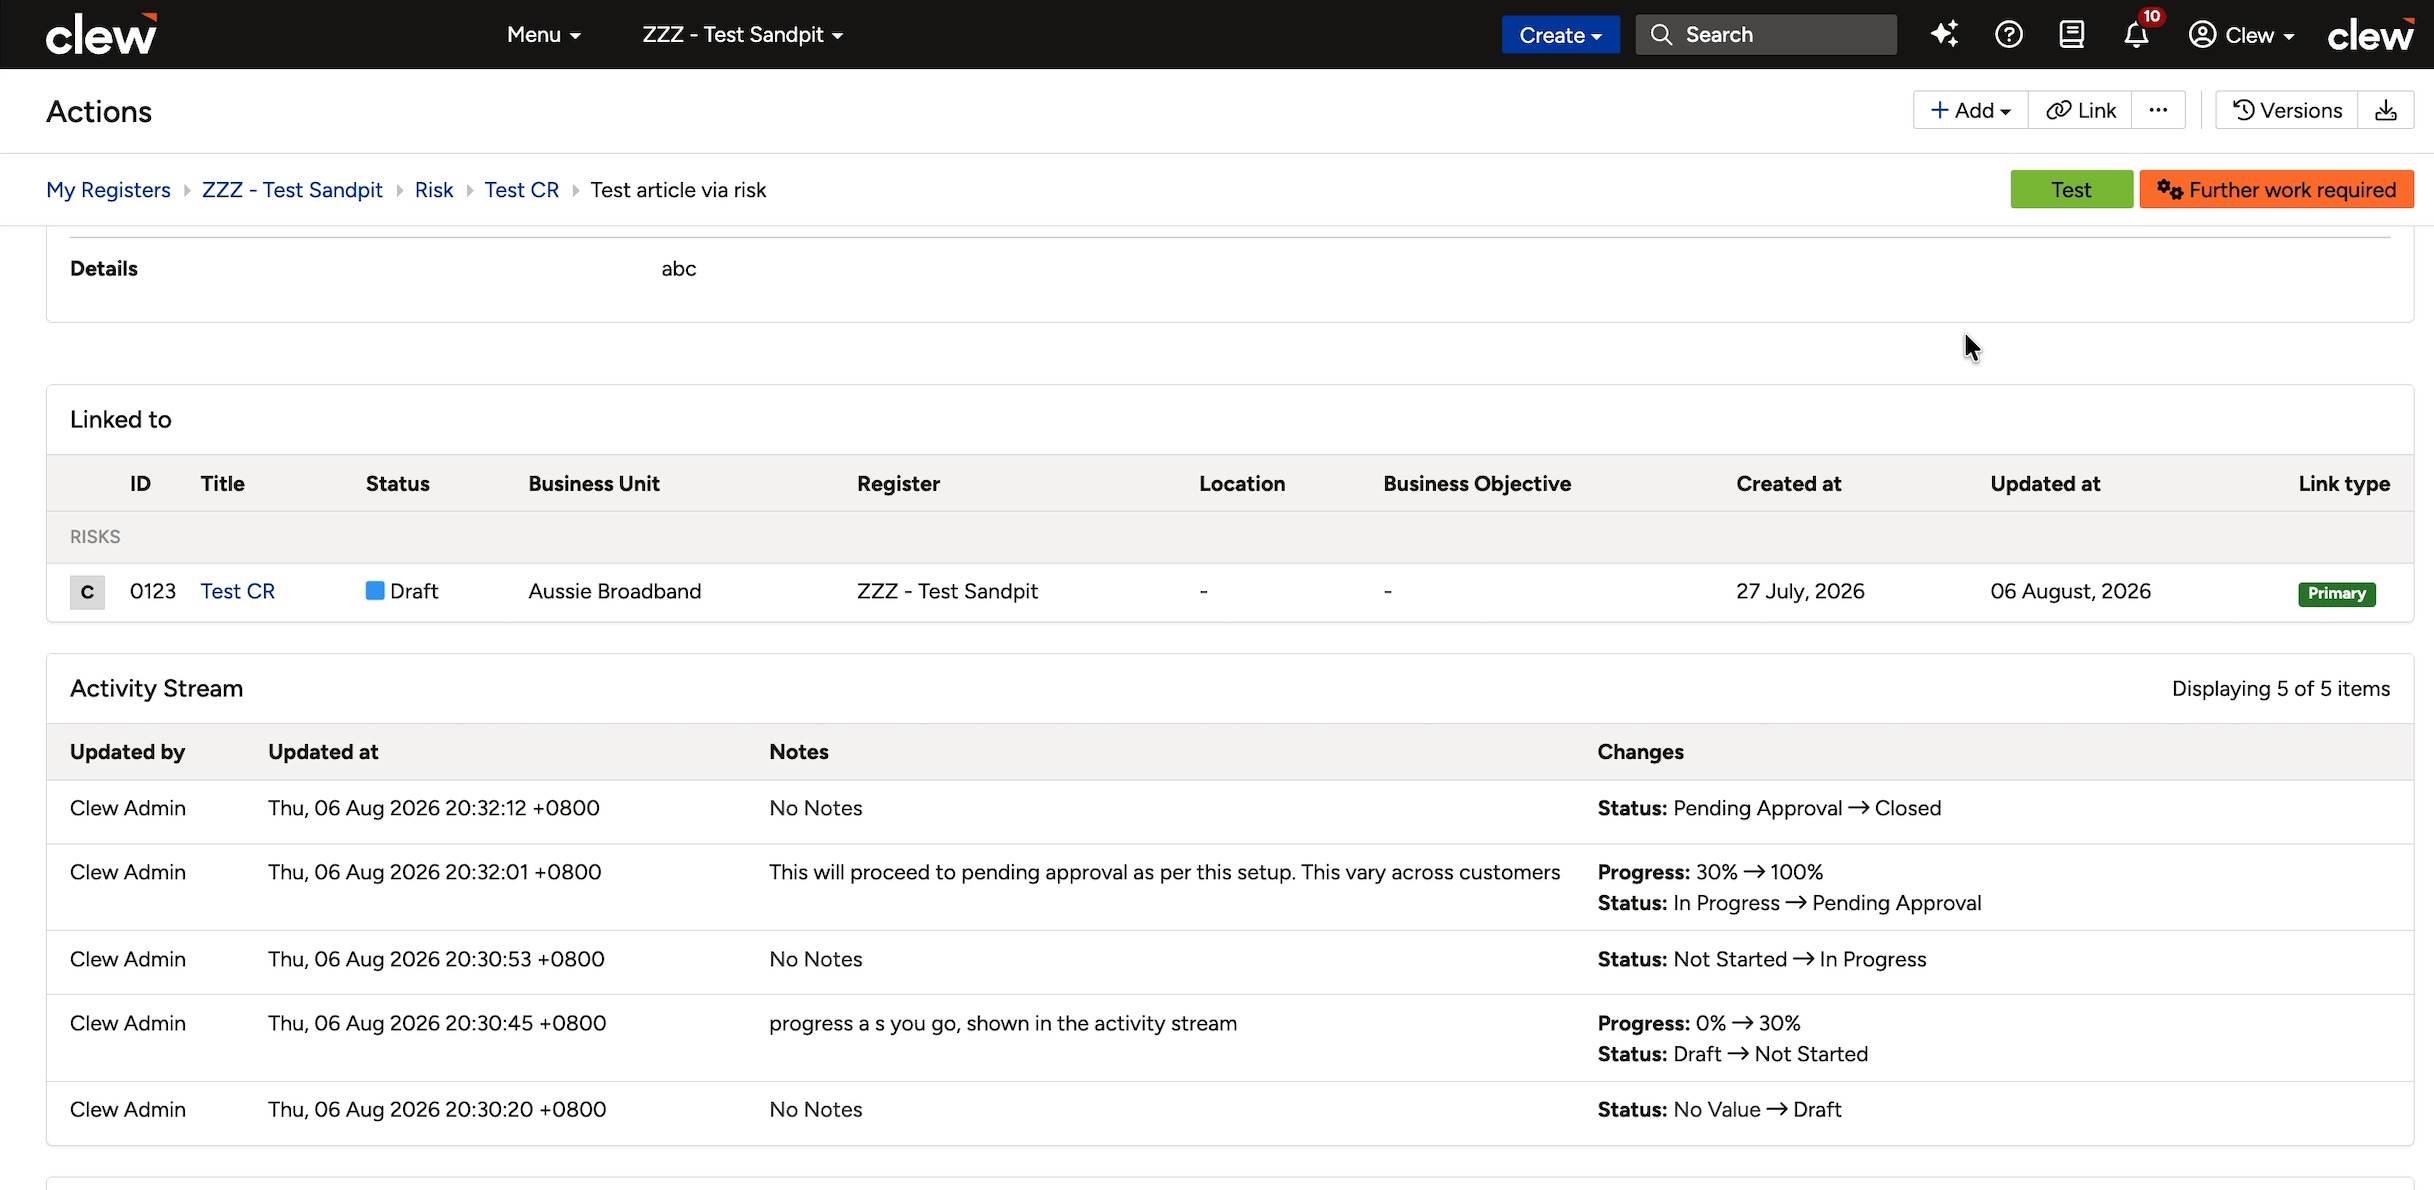The height and width of the screenshot is (1190, 2434).
Task: Click the note about pending approval setup
Action: point(1164,872)
